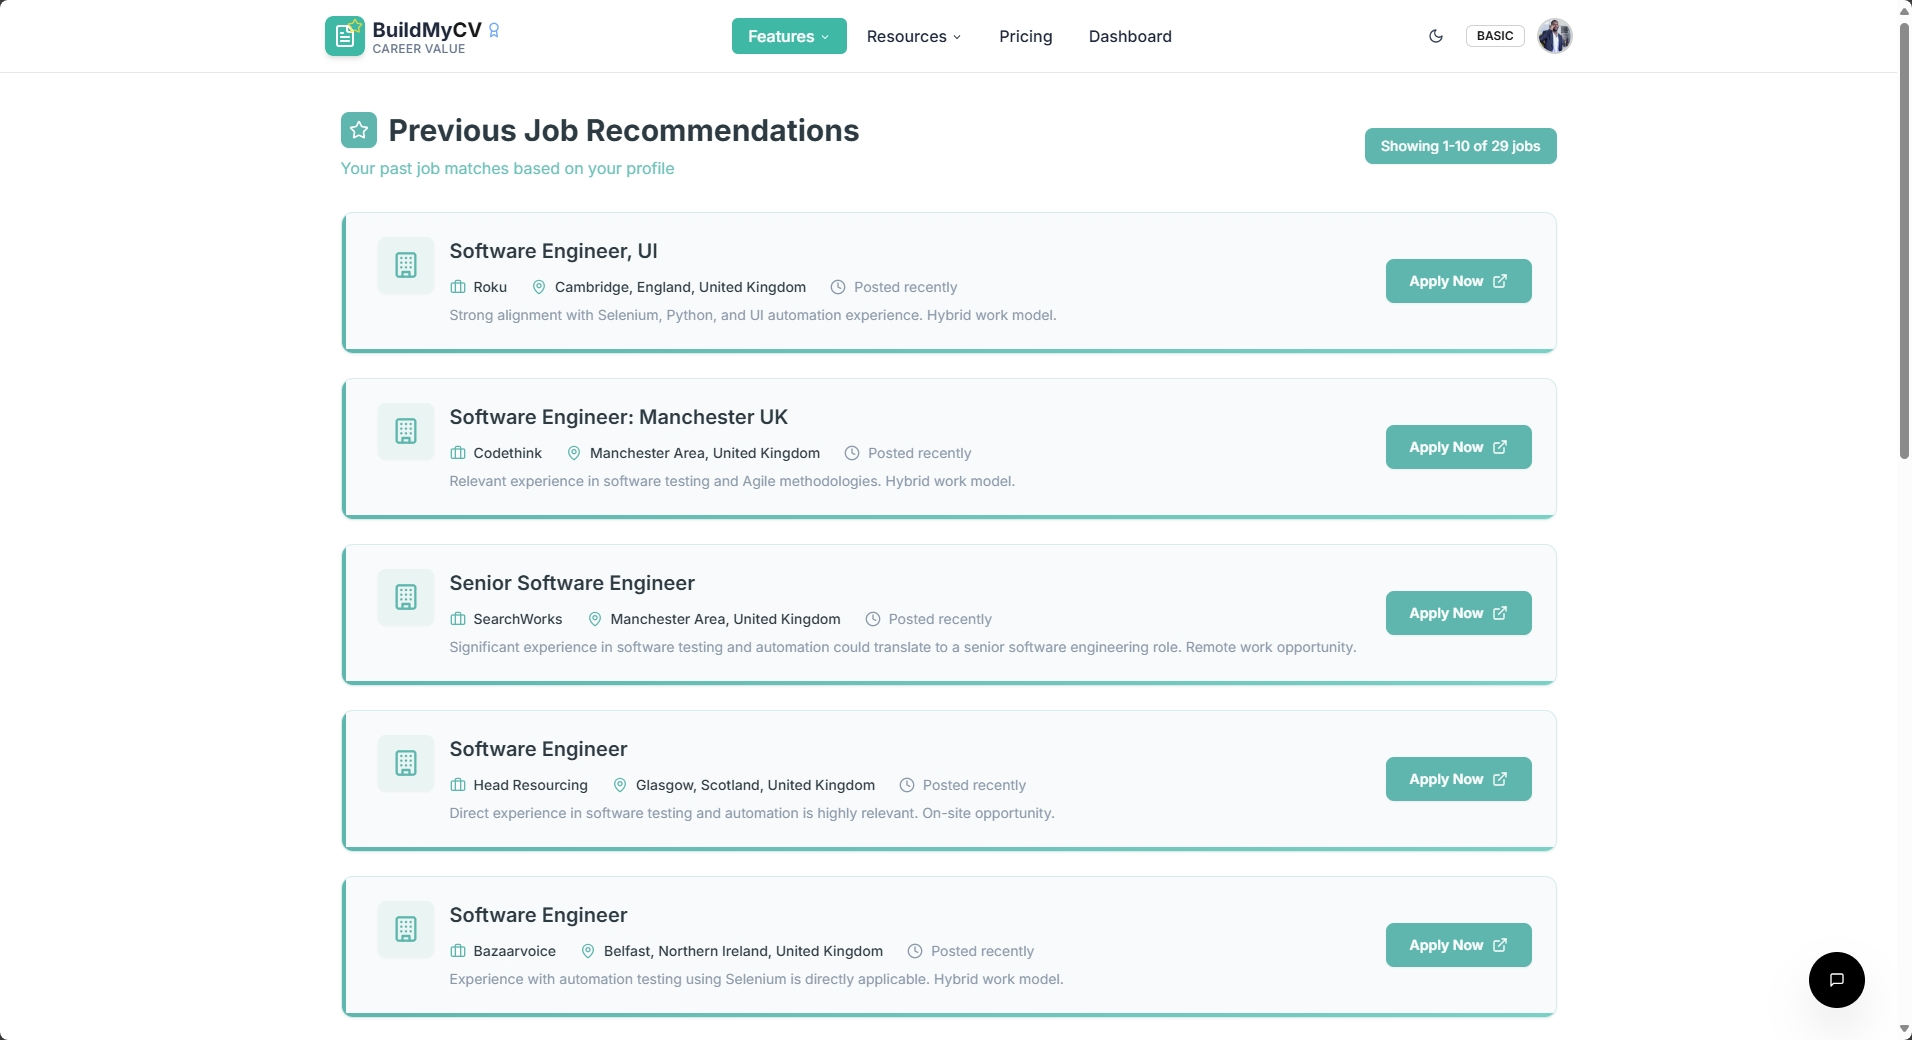
Task: Open the user profile avatar
Action: point(1554,36)
